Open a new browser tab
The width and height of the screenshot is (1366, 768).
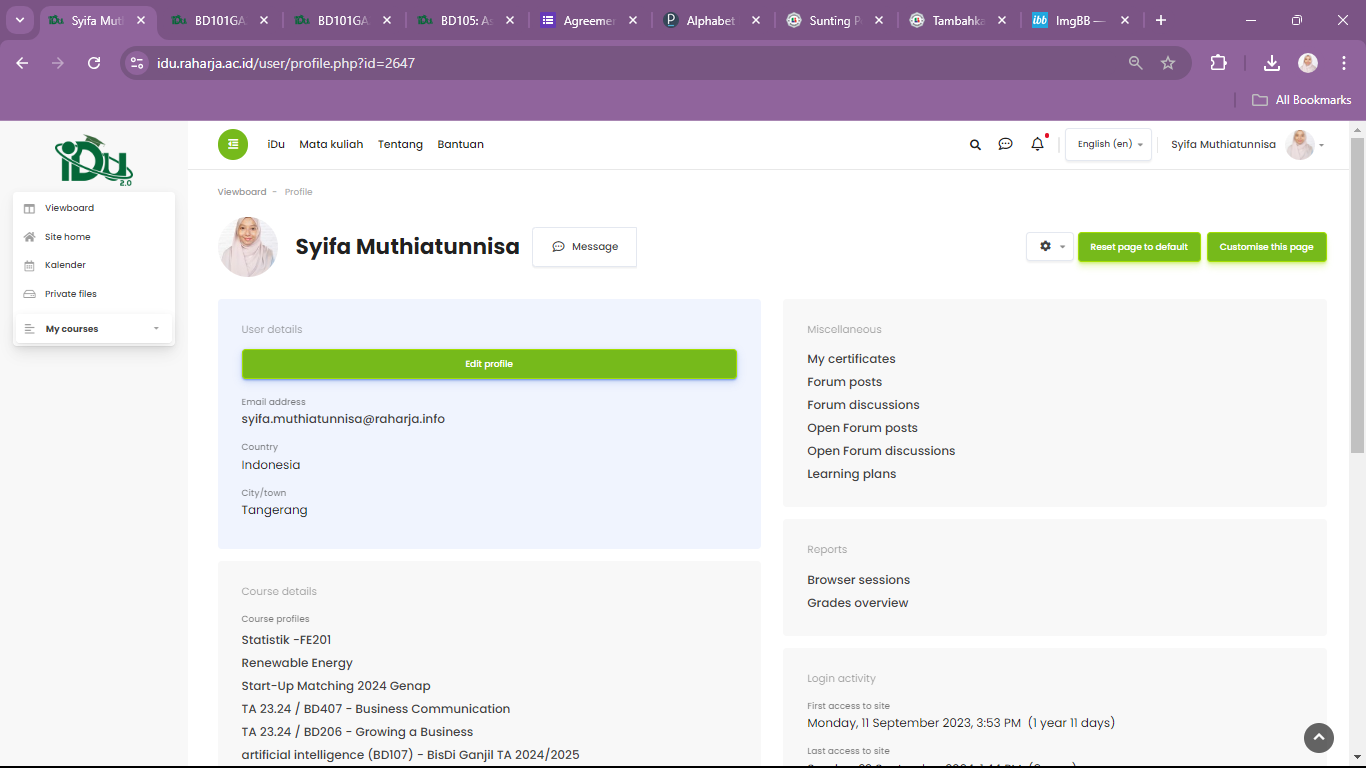tap(1160, 20)
